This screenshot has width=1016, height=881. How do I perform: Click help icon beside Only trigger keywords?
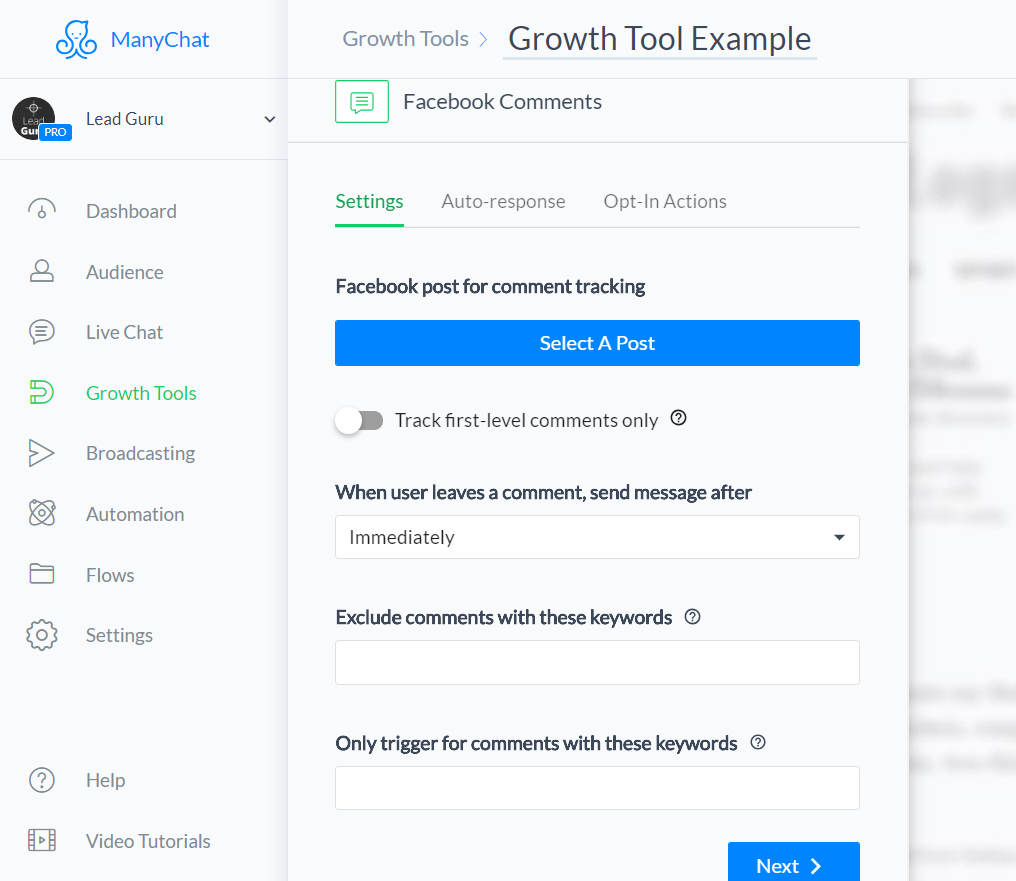[x=758, y=742]
